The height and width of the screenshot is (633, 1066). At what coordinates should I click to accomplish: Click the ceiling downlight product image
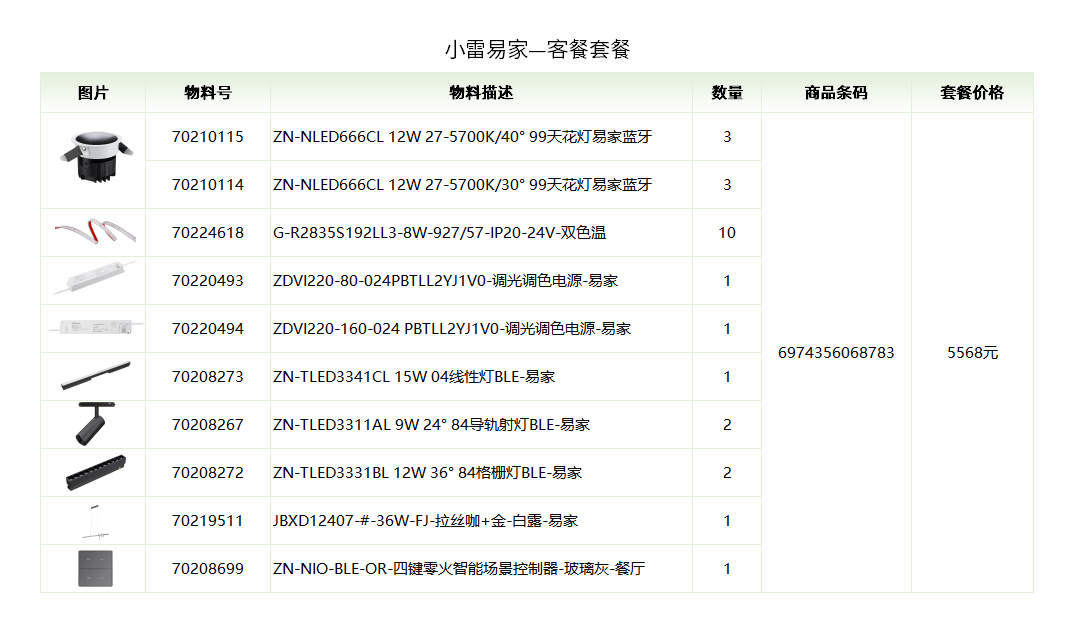pos(93,159)
